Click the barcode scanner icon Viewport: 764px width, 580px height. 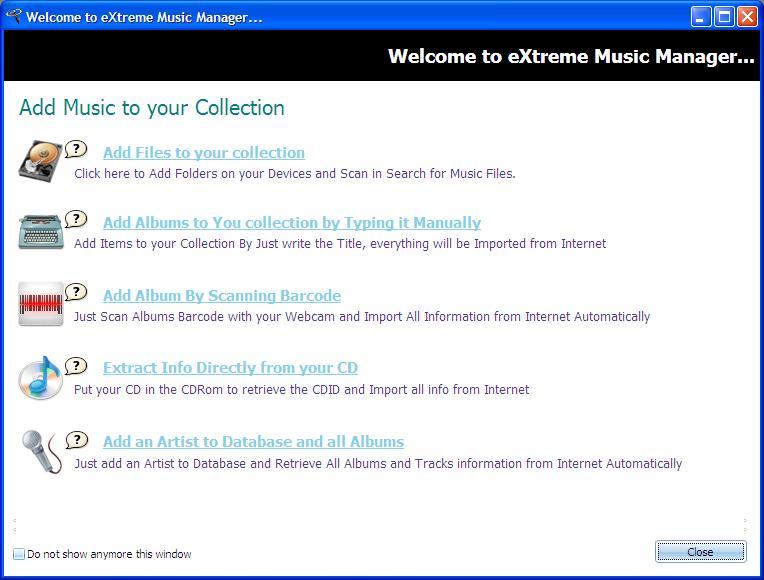tap(41, 304)
